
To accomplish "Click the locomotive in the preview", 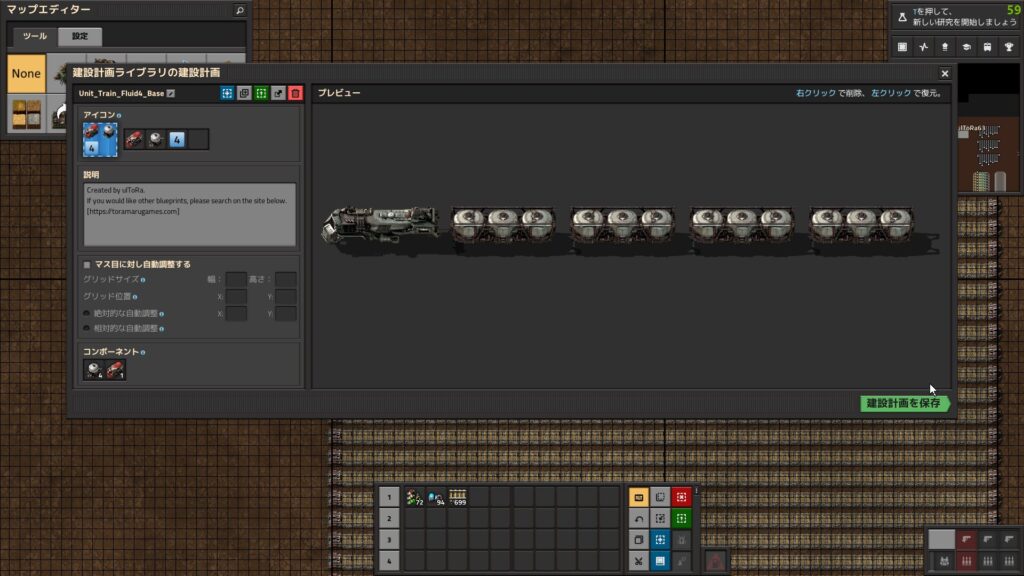I will (x=380, y=224).
